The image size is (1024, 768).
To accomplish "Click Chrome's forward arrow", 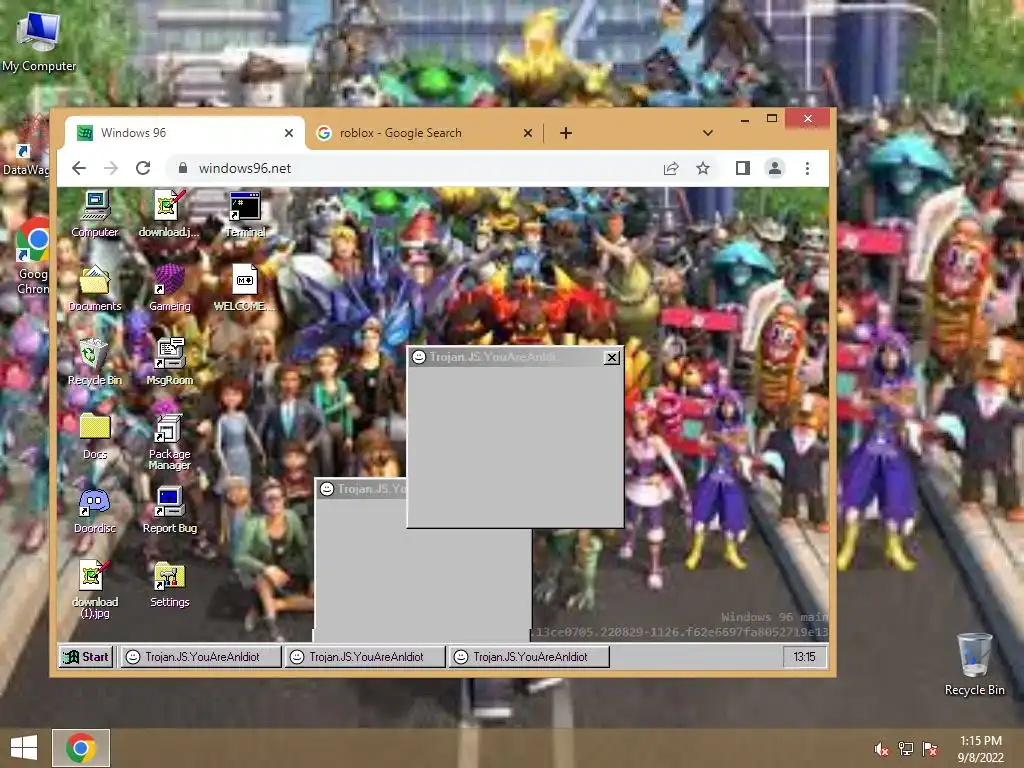I will (111, 168).
